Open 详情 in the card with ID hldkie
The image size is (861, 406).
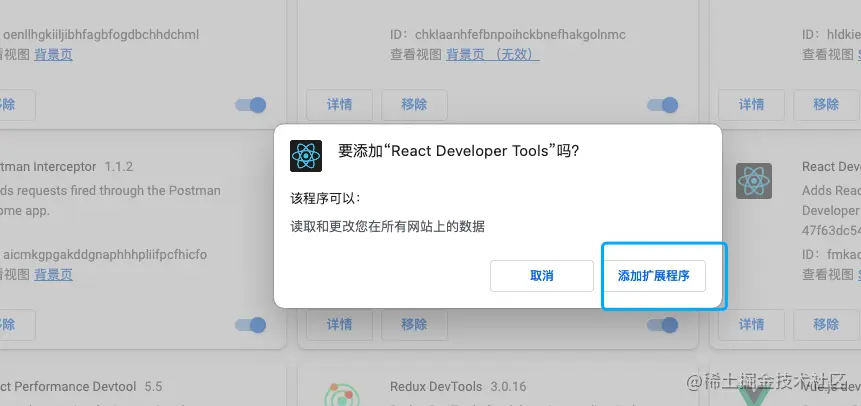751,105
